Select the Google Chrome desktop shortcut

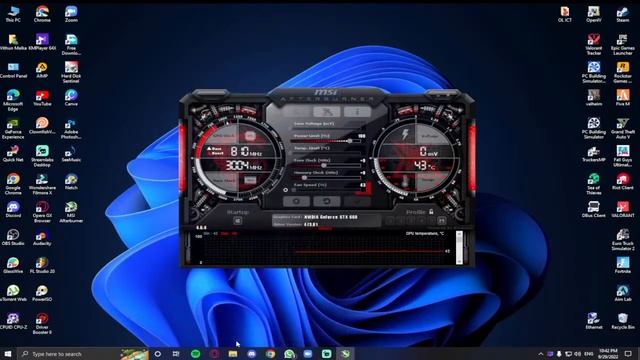tap(13, 184)
